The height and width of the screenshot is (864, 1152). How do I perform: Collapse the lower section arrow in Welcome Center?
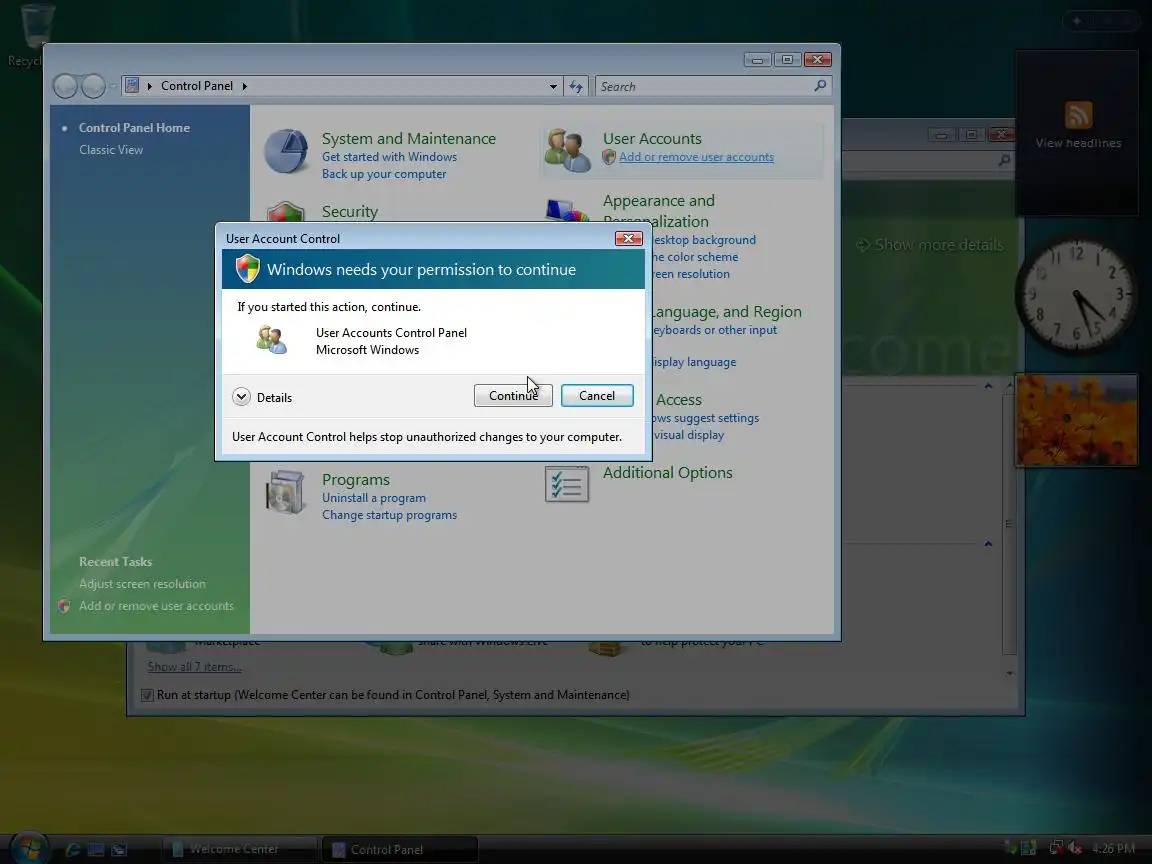pos(988,544)
